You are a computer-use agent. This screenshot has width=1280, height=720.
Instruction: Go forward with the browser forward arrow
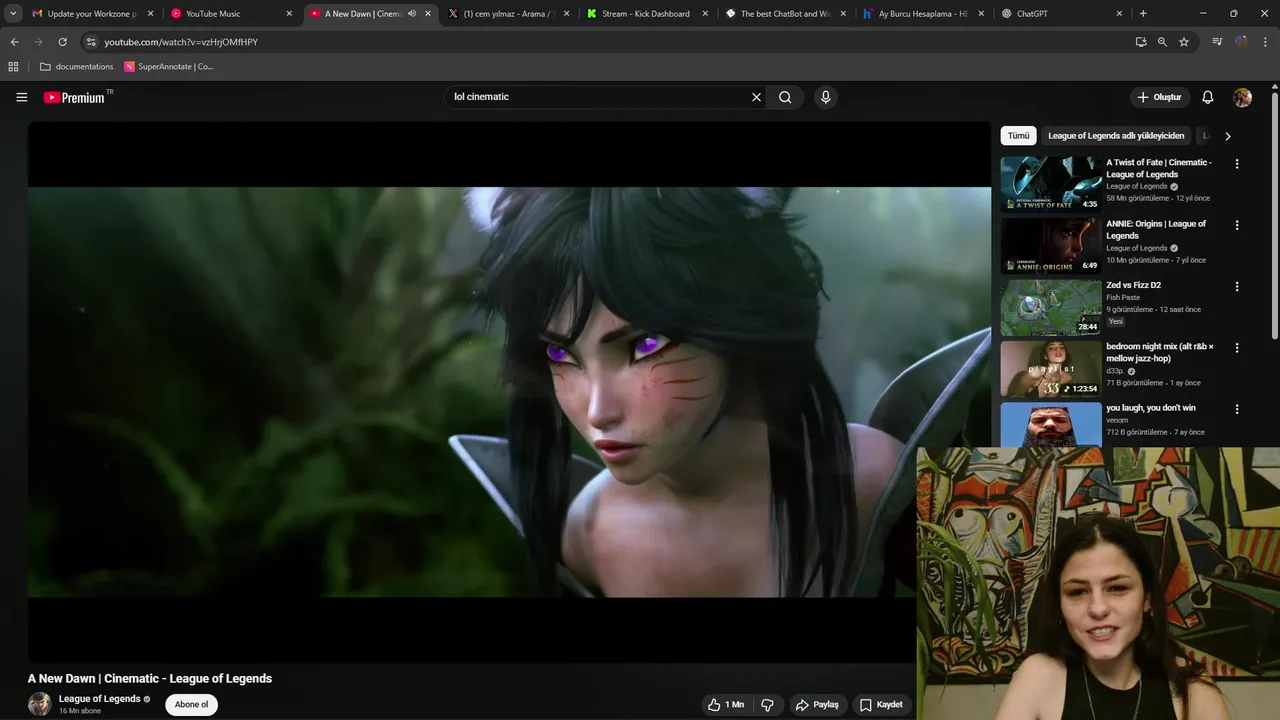point(38,42)
